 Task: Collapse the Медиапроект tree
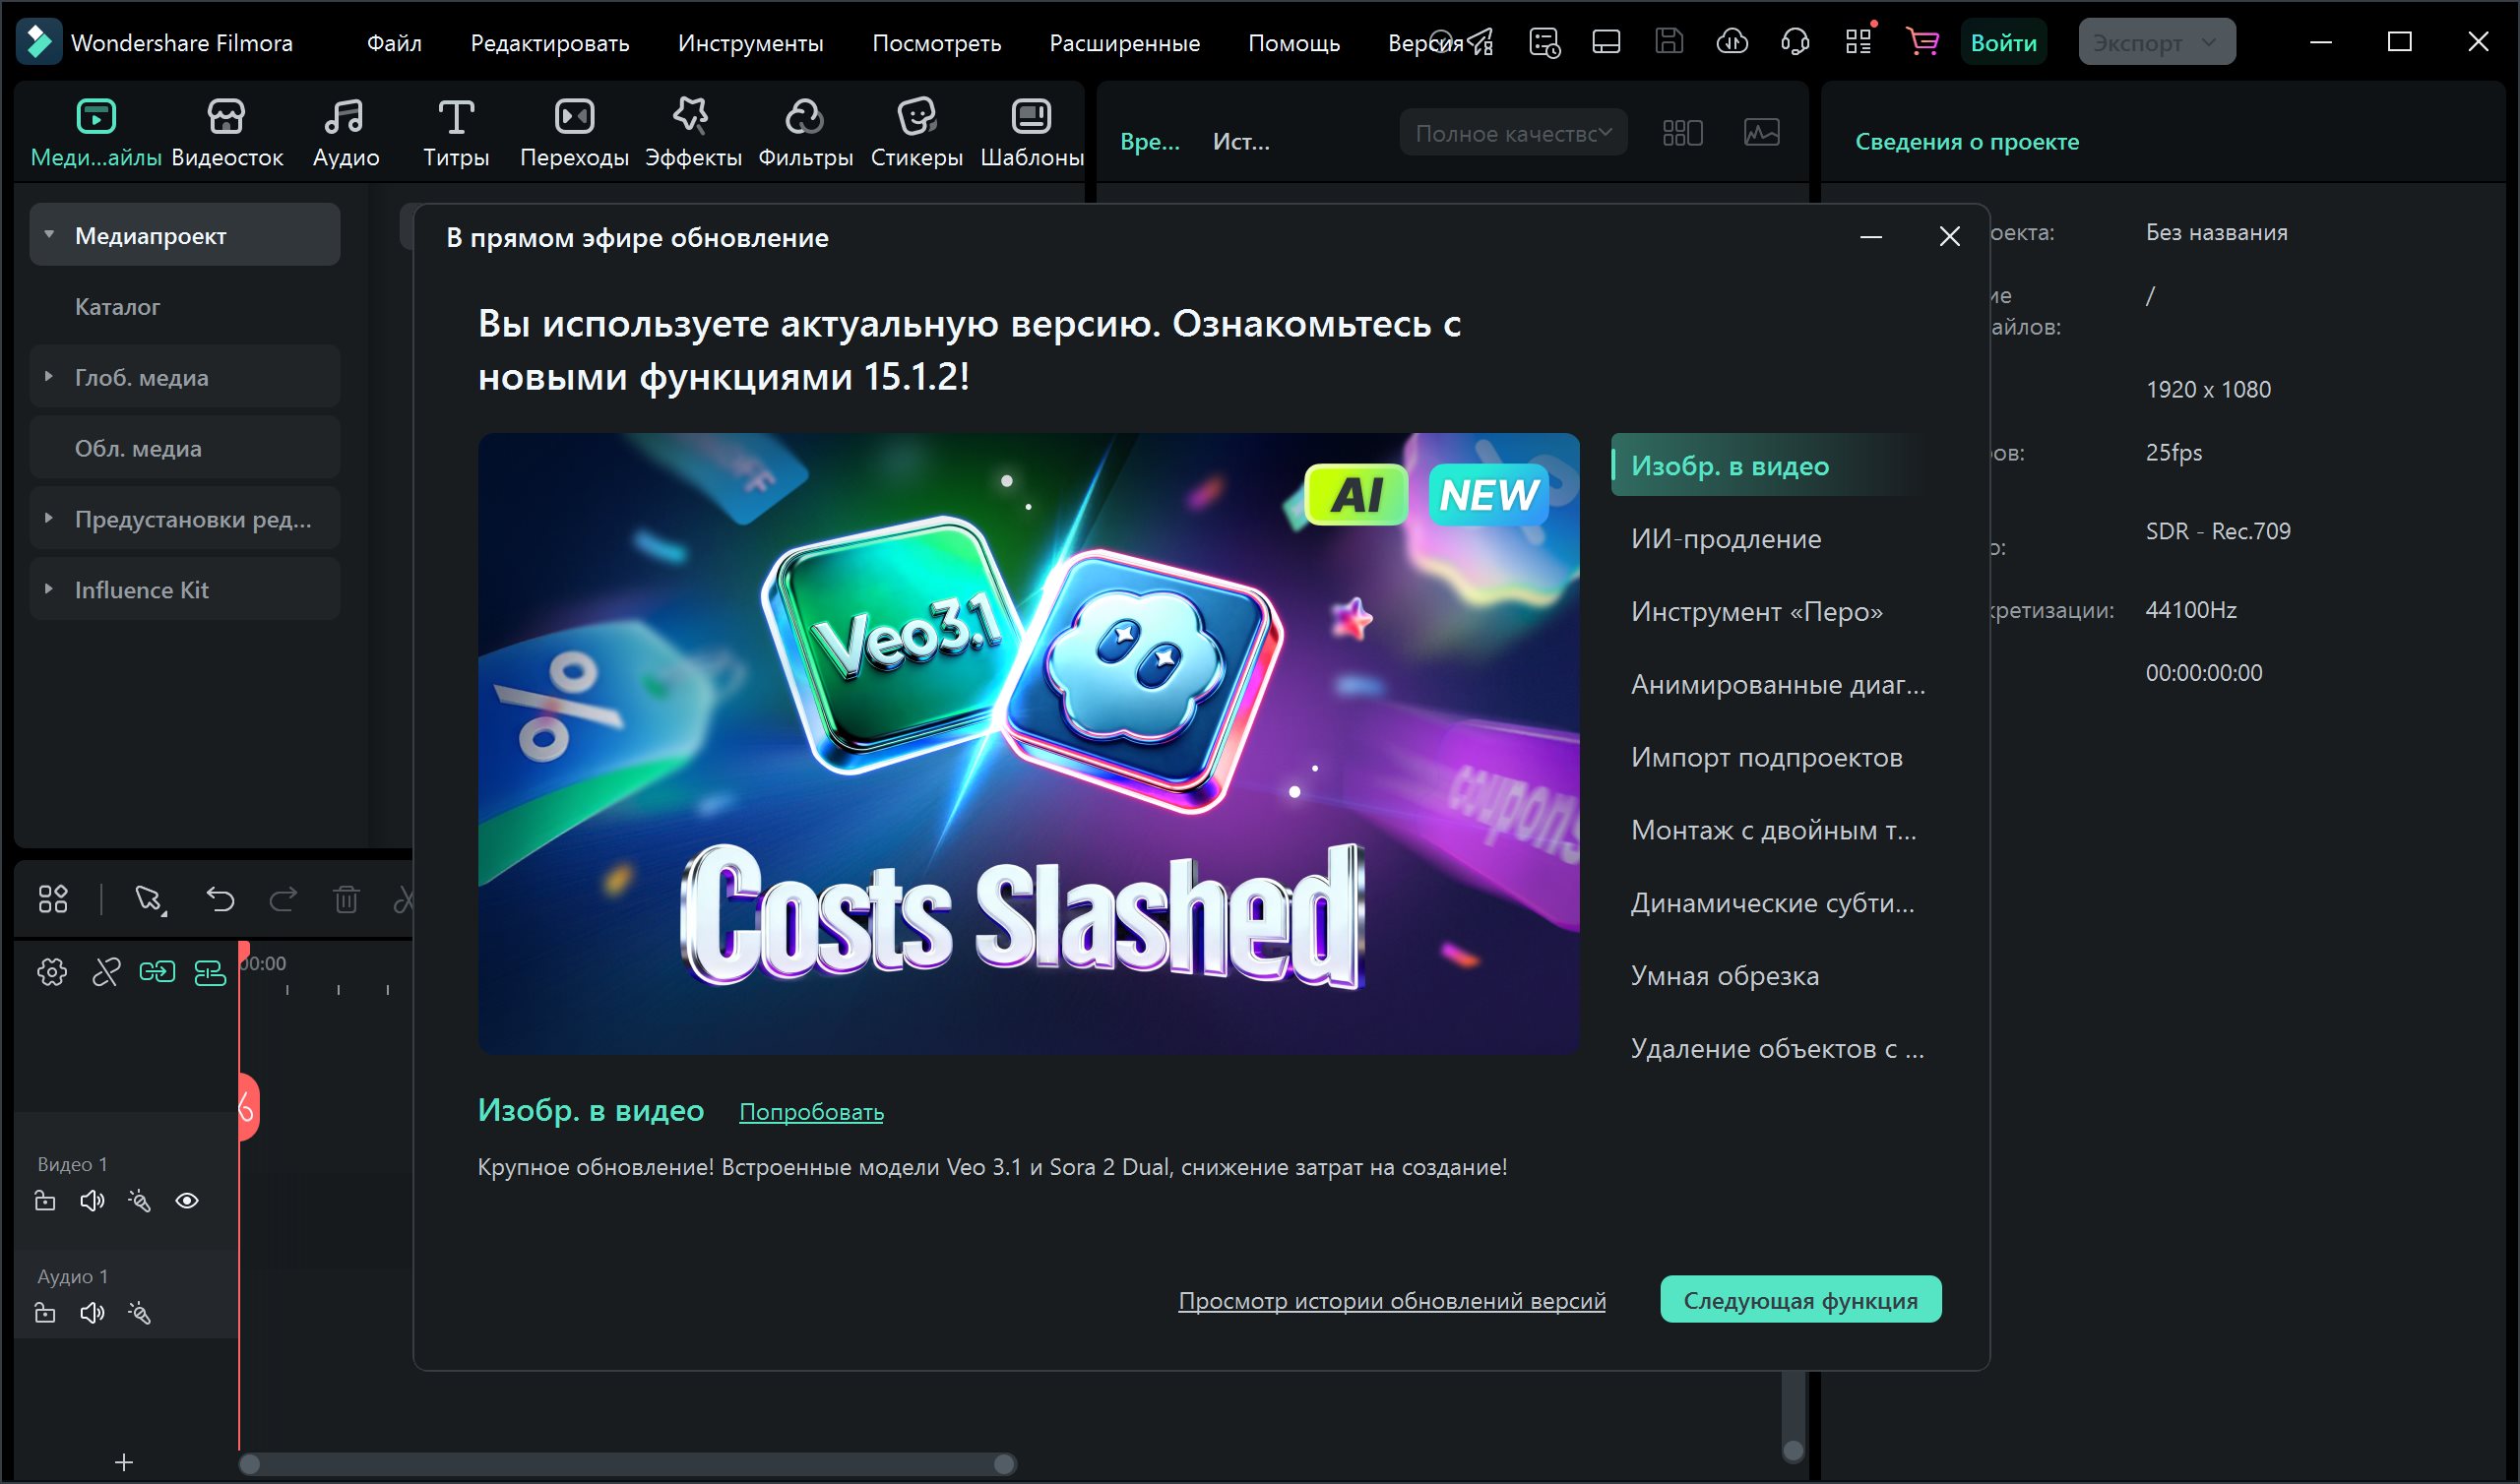click(48, 235)
